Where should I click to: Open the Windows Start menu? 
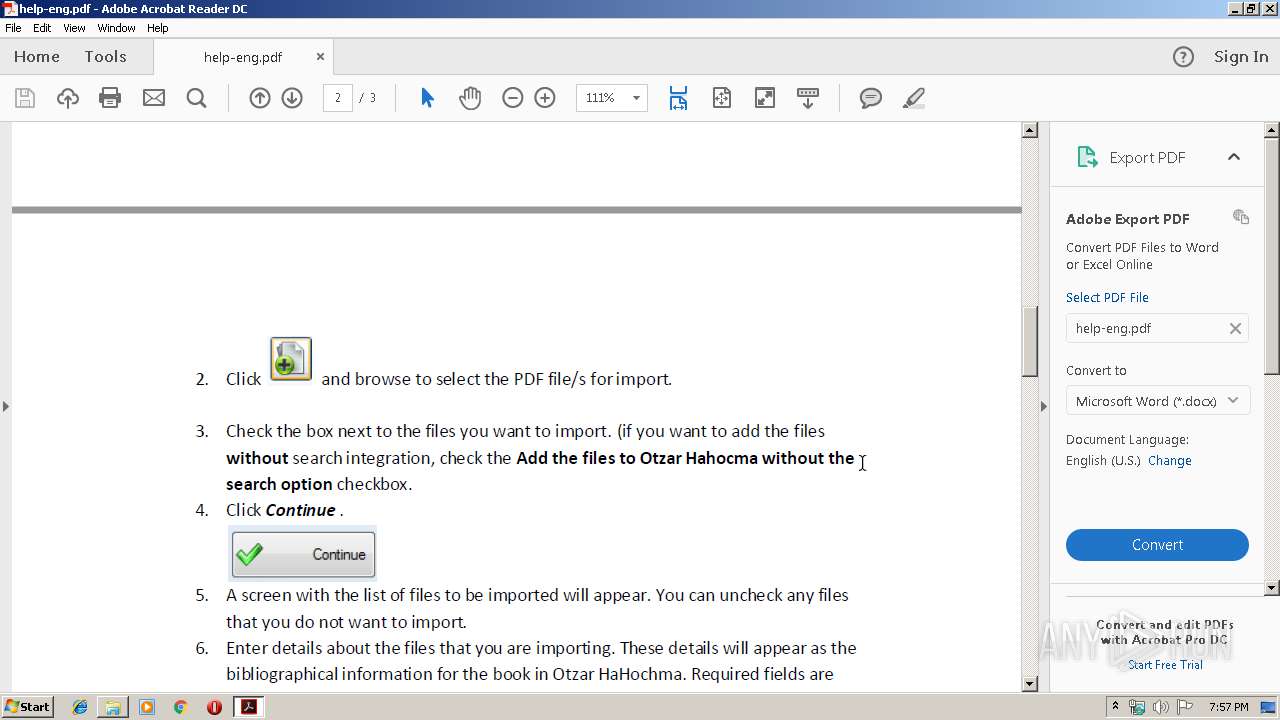pyautogui.click(x=27, y=707)
